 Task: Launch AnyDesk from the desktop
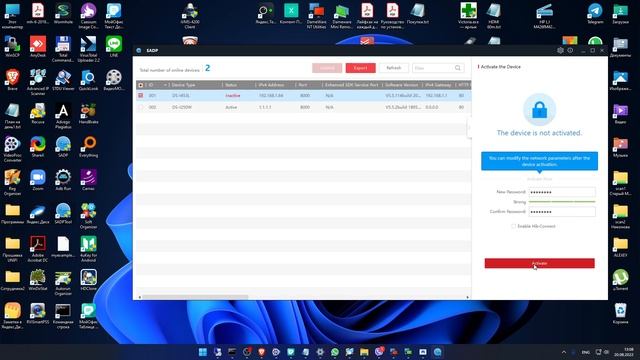(x=38, y=47)
